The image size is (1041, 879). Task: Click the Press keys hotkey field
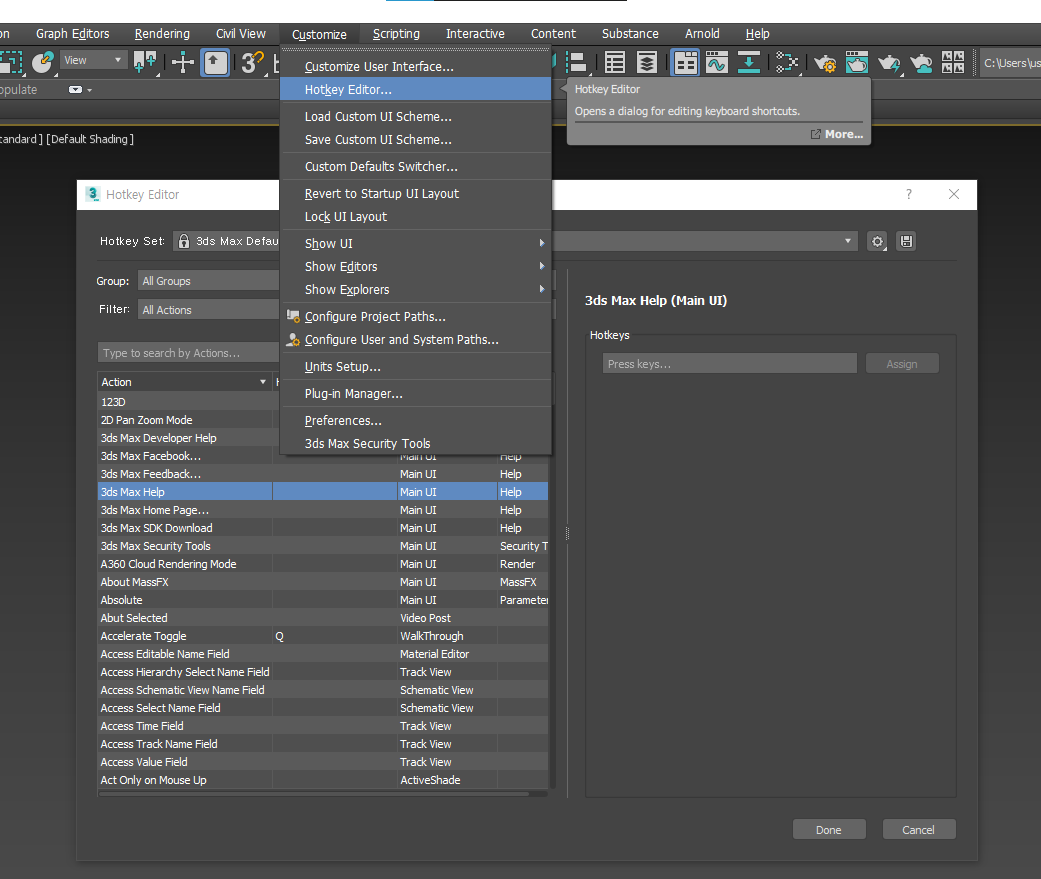click(x=730, y=364)
